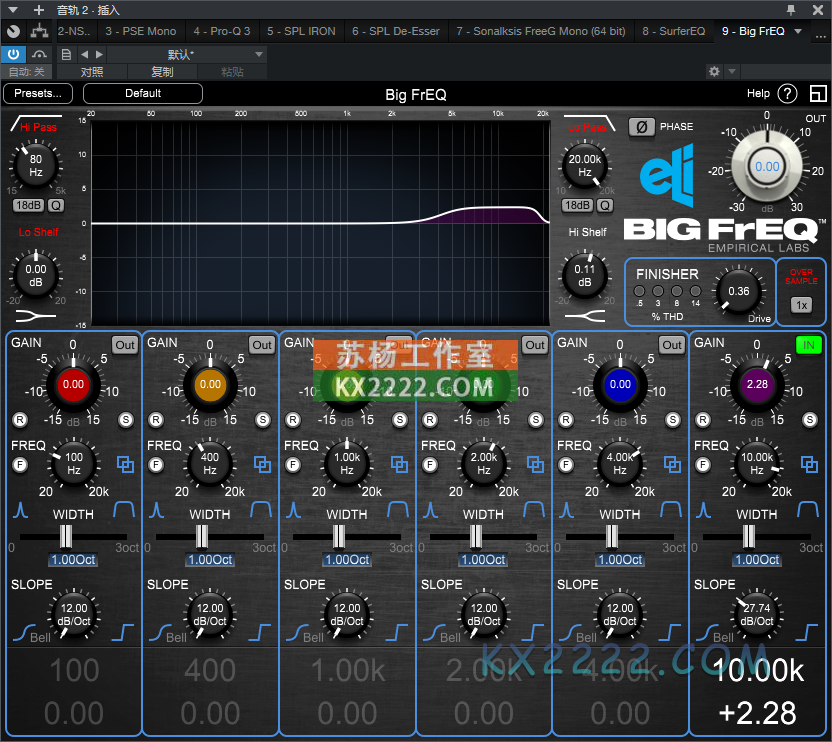Click the 100 Hz band Width slider handle
The width and height of the screenshot is (832, 742).
pos(66,537)
